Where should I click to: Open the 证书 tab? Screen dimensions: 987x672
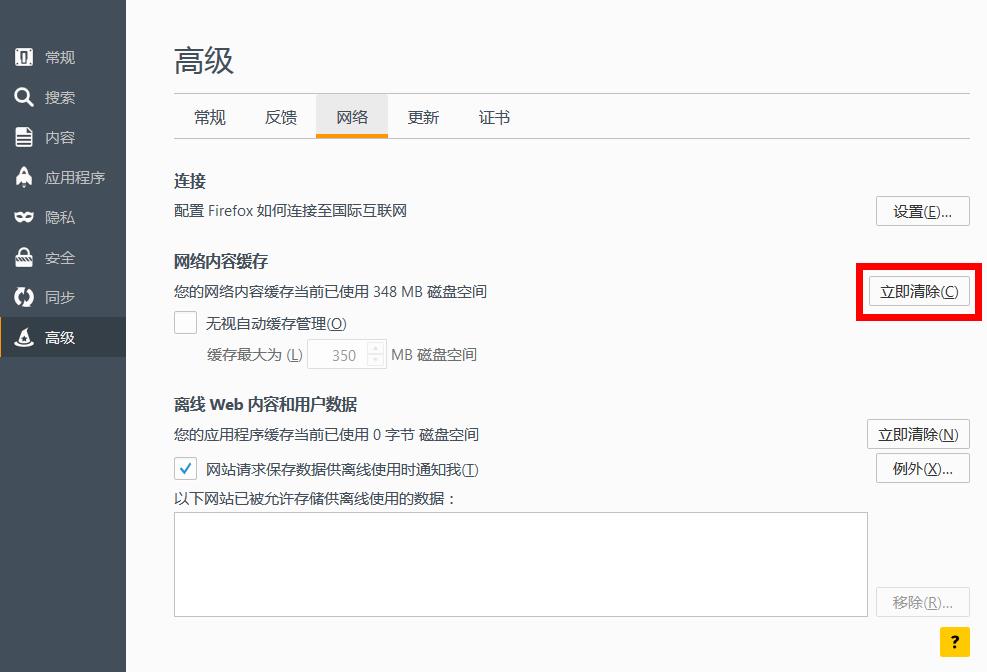click(x=494, y=117)
